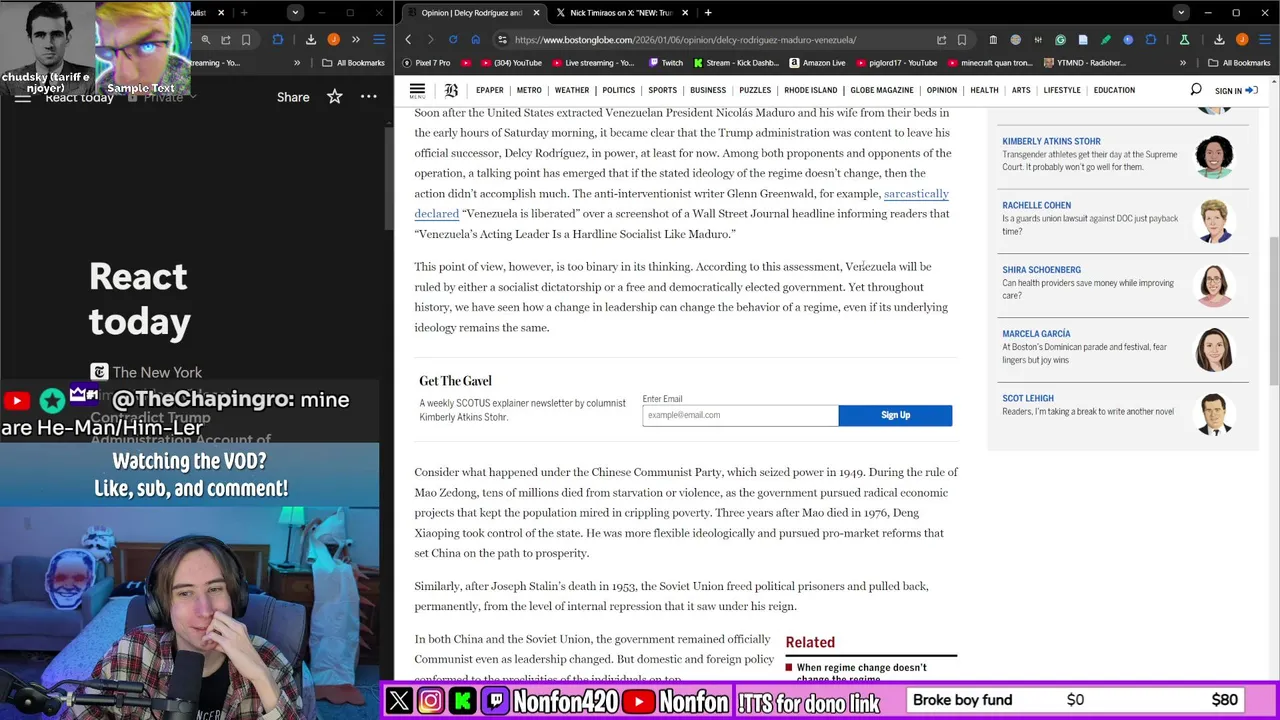Open the piglord17 - YouTube bookmark

click(896, 63)
